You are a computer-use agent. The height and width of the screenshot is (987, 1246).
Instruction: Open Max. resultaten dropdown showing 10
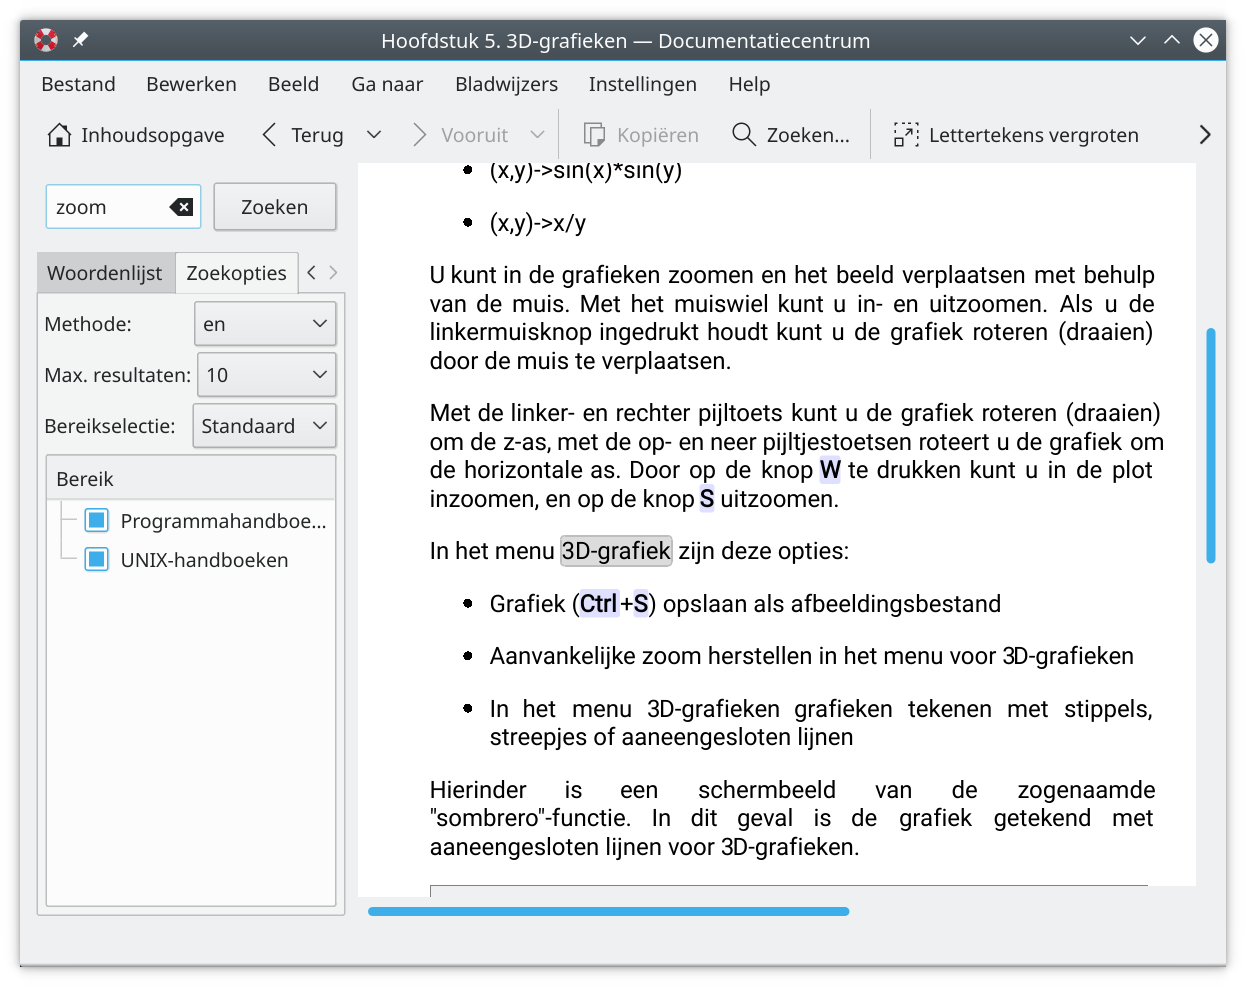coord(267,375)
